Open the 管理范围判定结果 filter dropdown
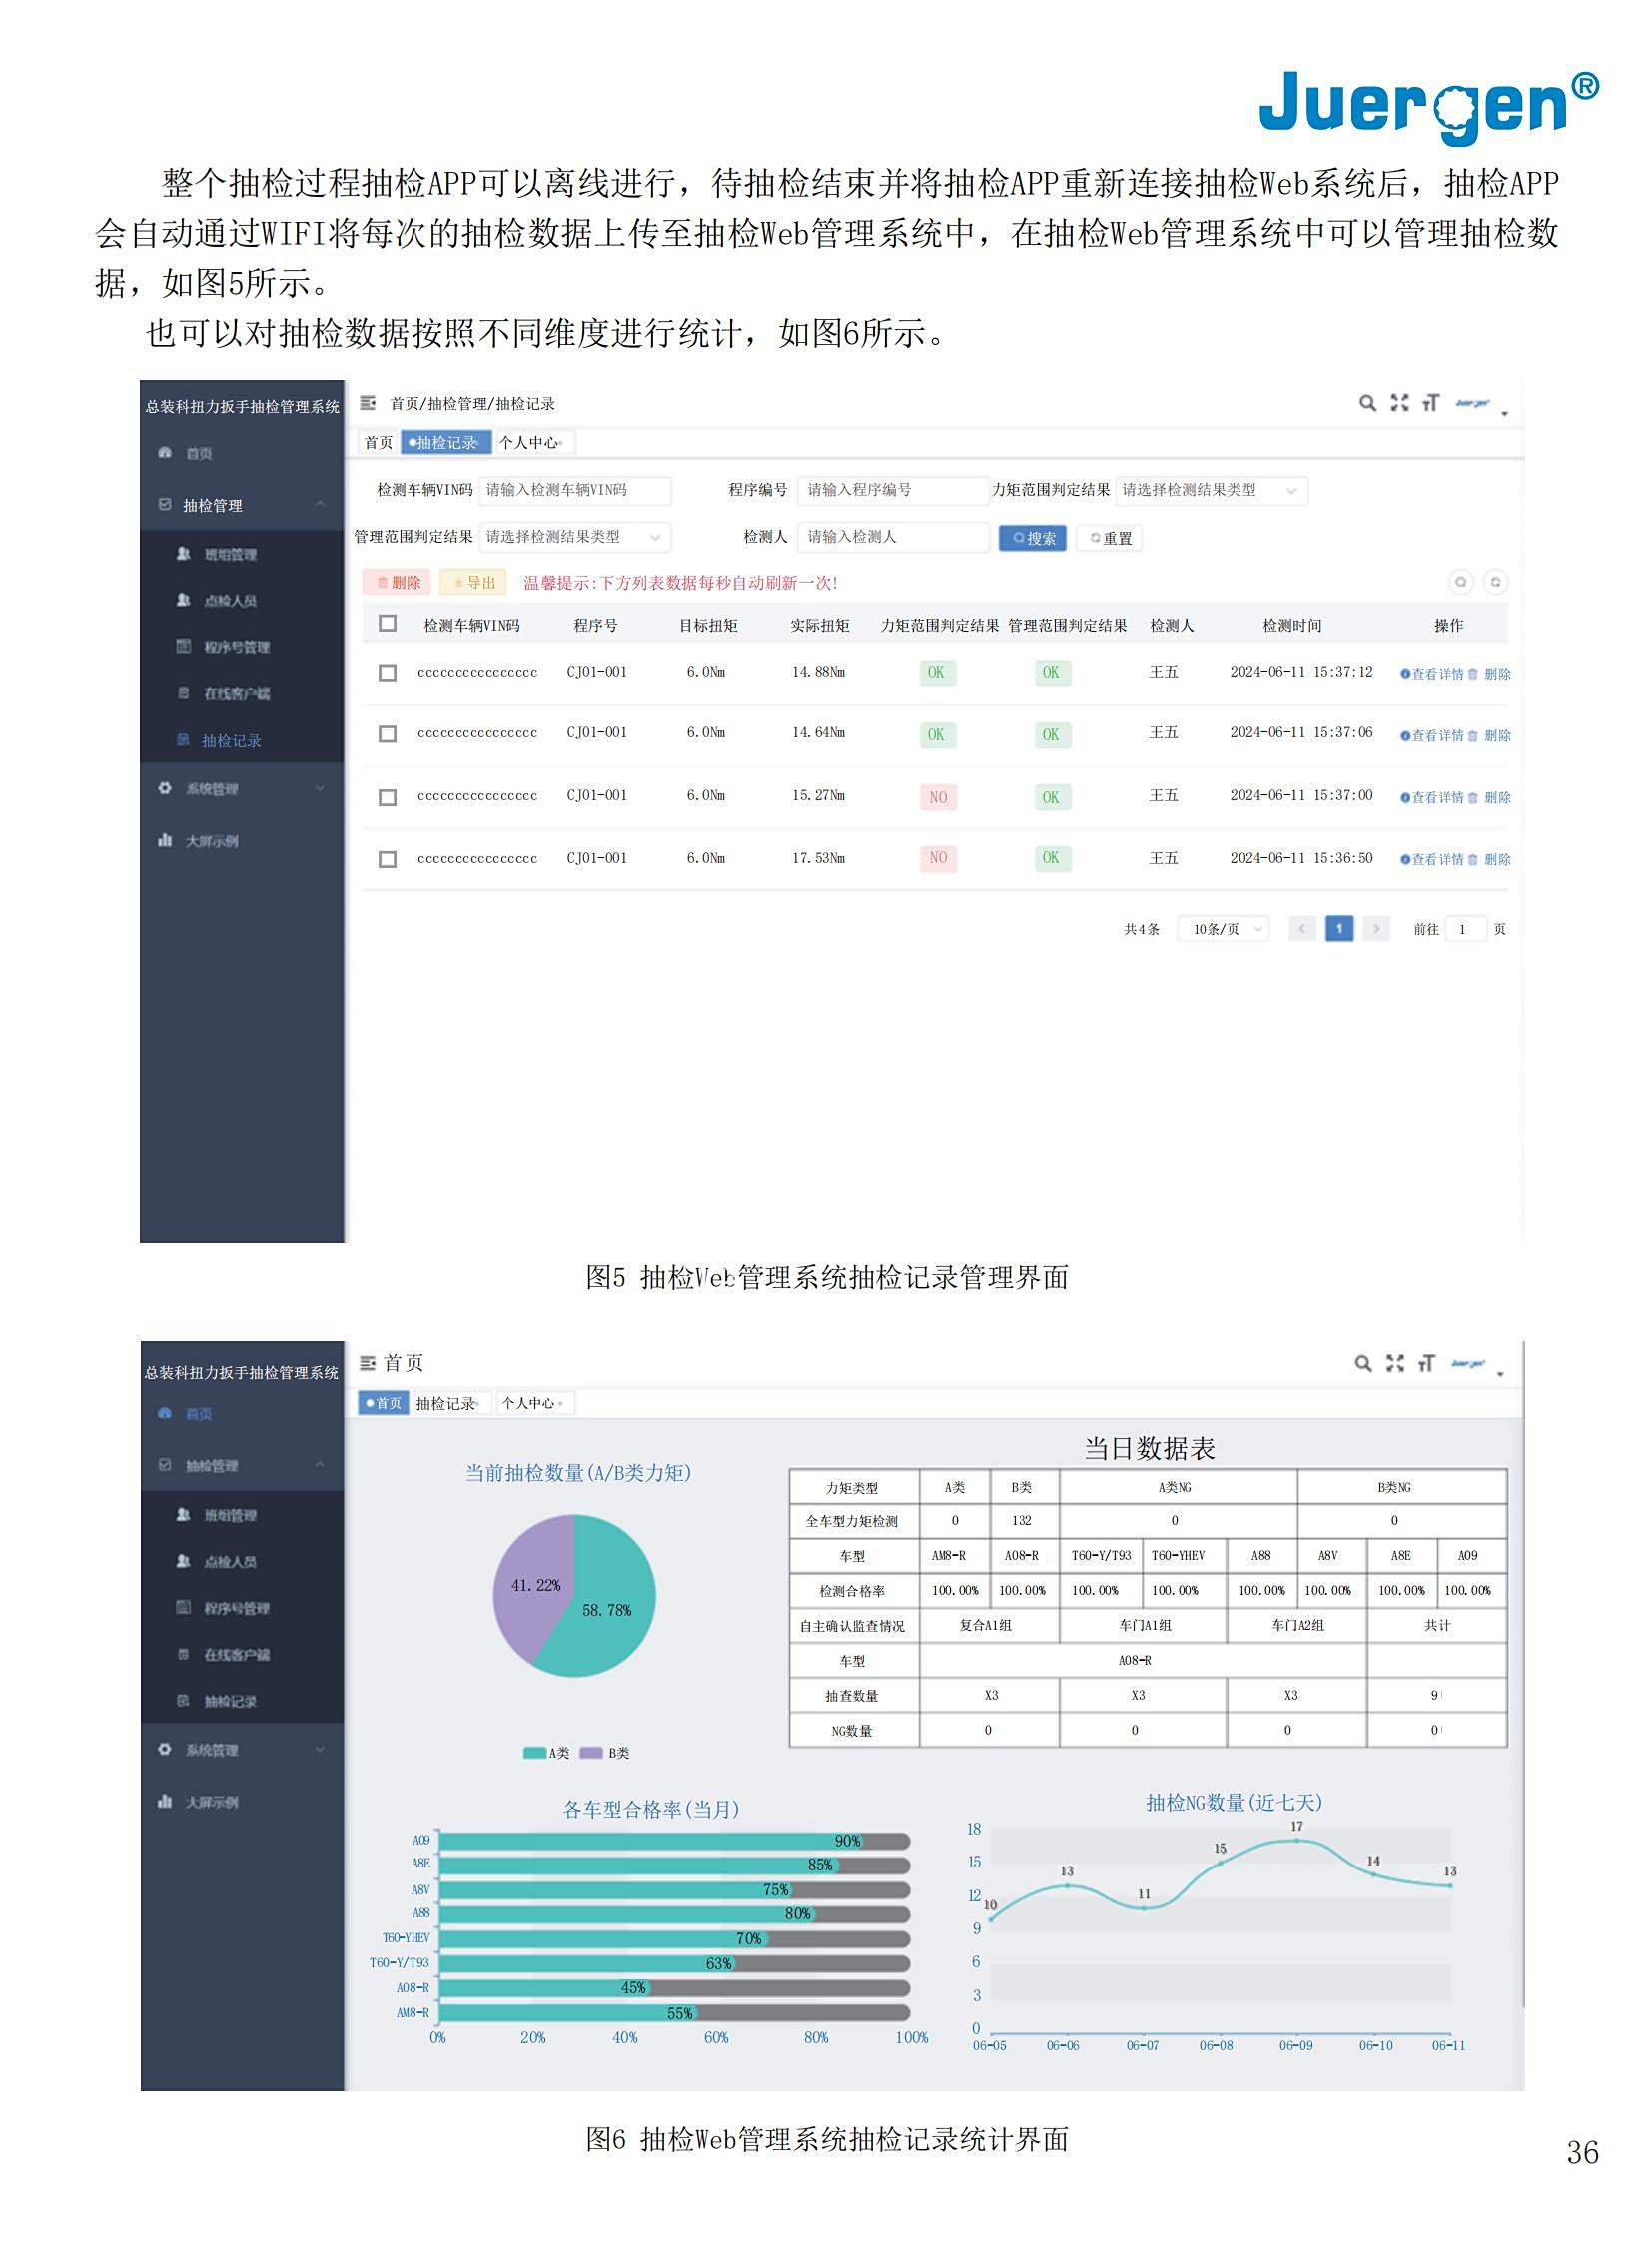This screenshot has height=2241, width=1652. click(574, 538)
